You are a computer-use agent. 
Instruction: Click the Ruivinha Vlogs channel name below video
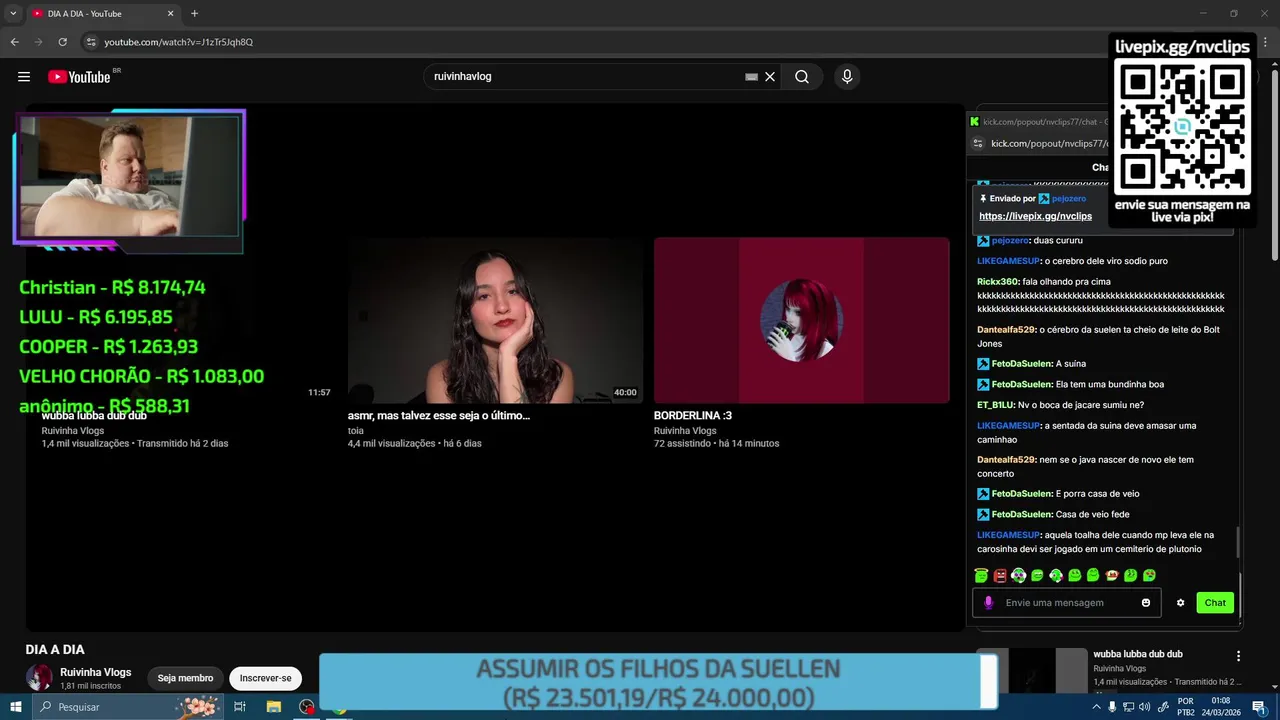(96, 672)
